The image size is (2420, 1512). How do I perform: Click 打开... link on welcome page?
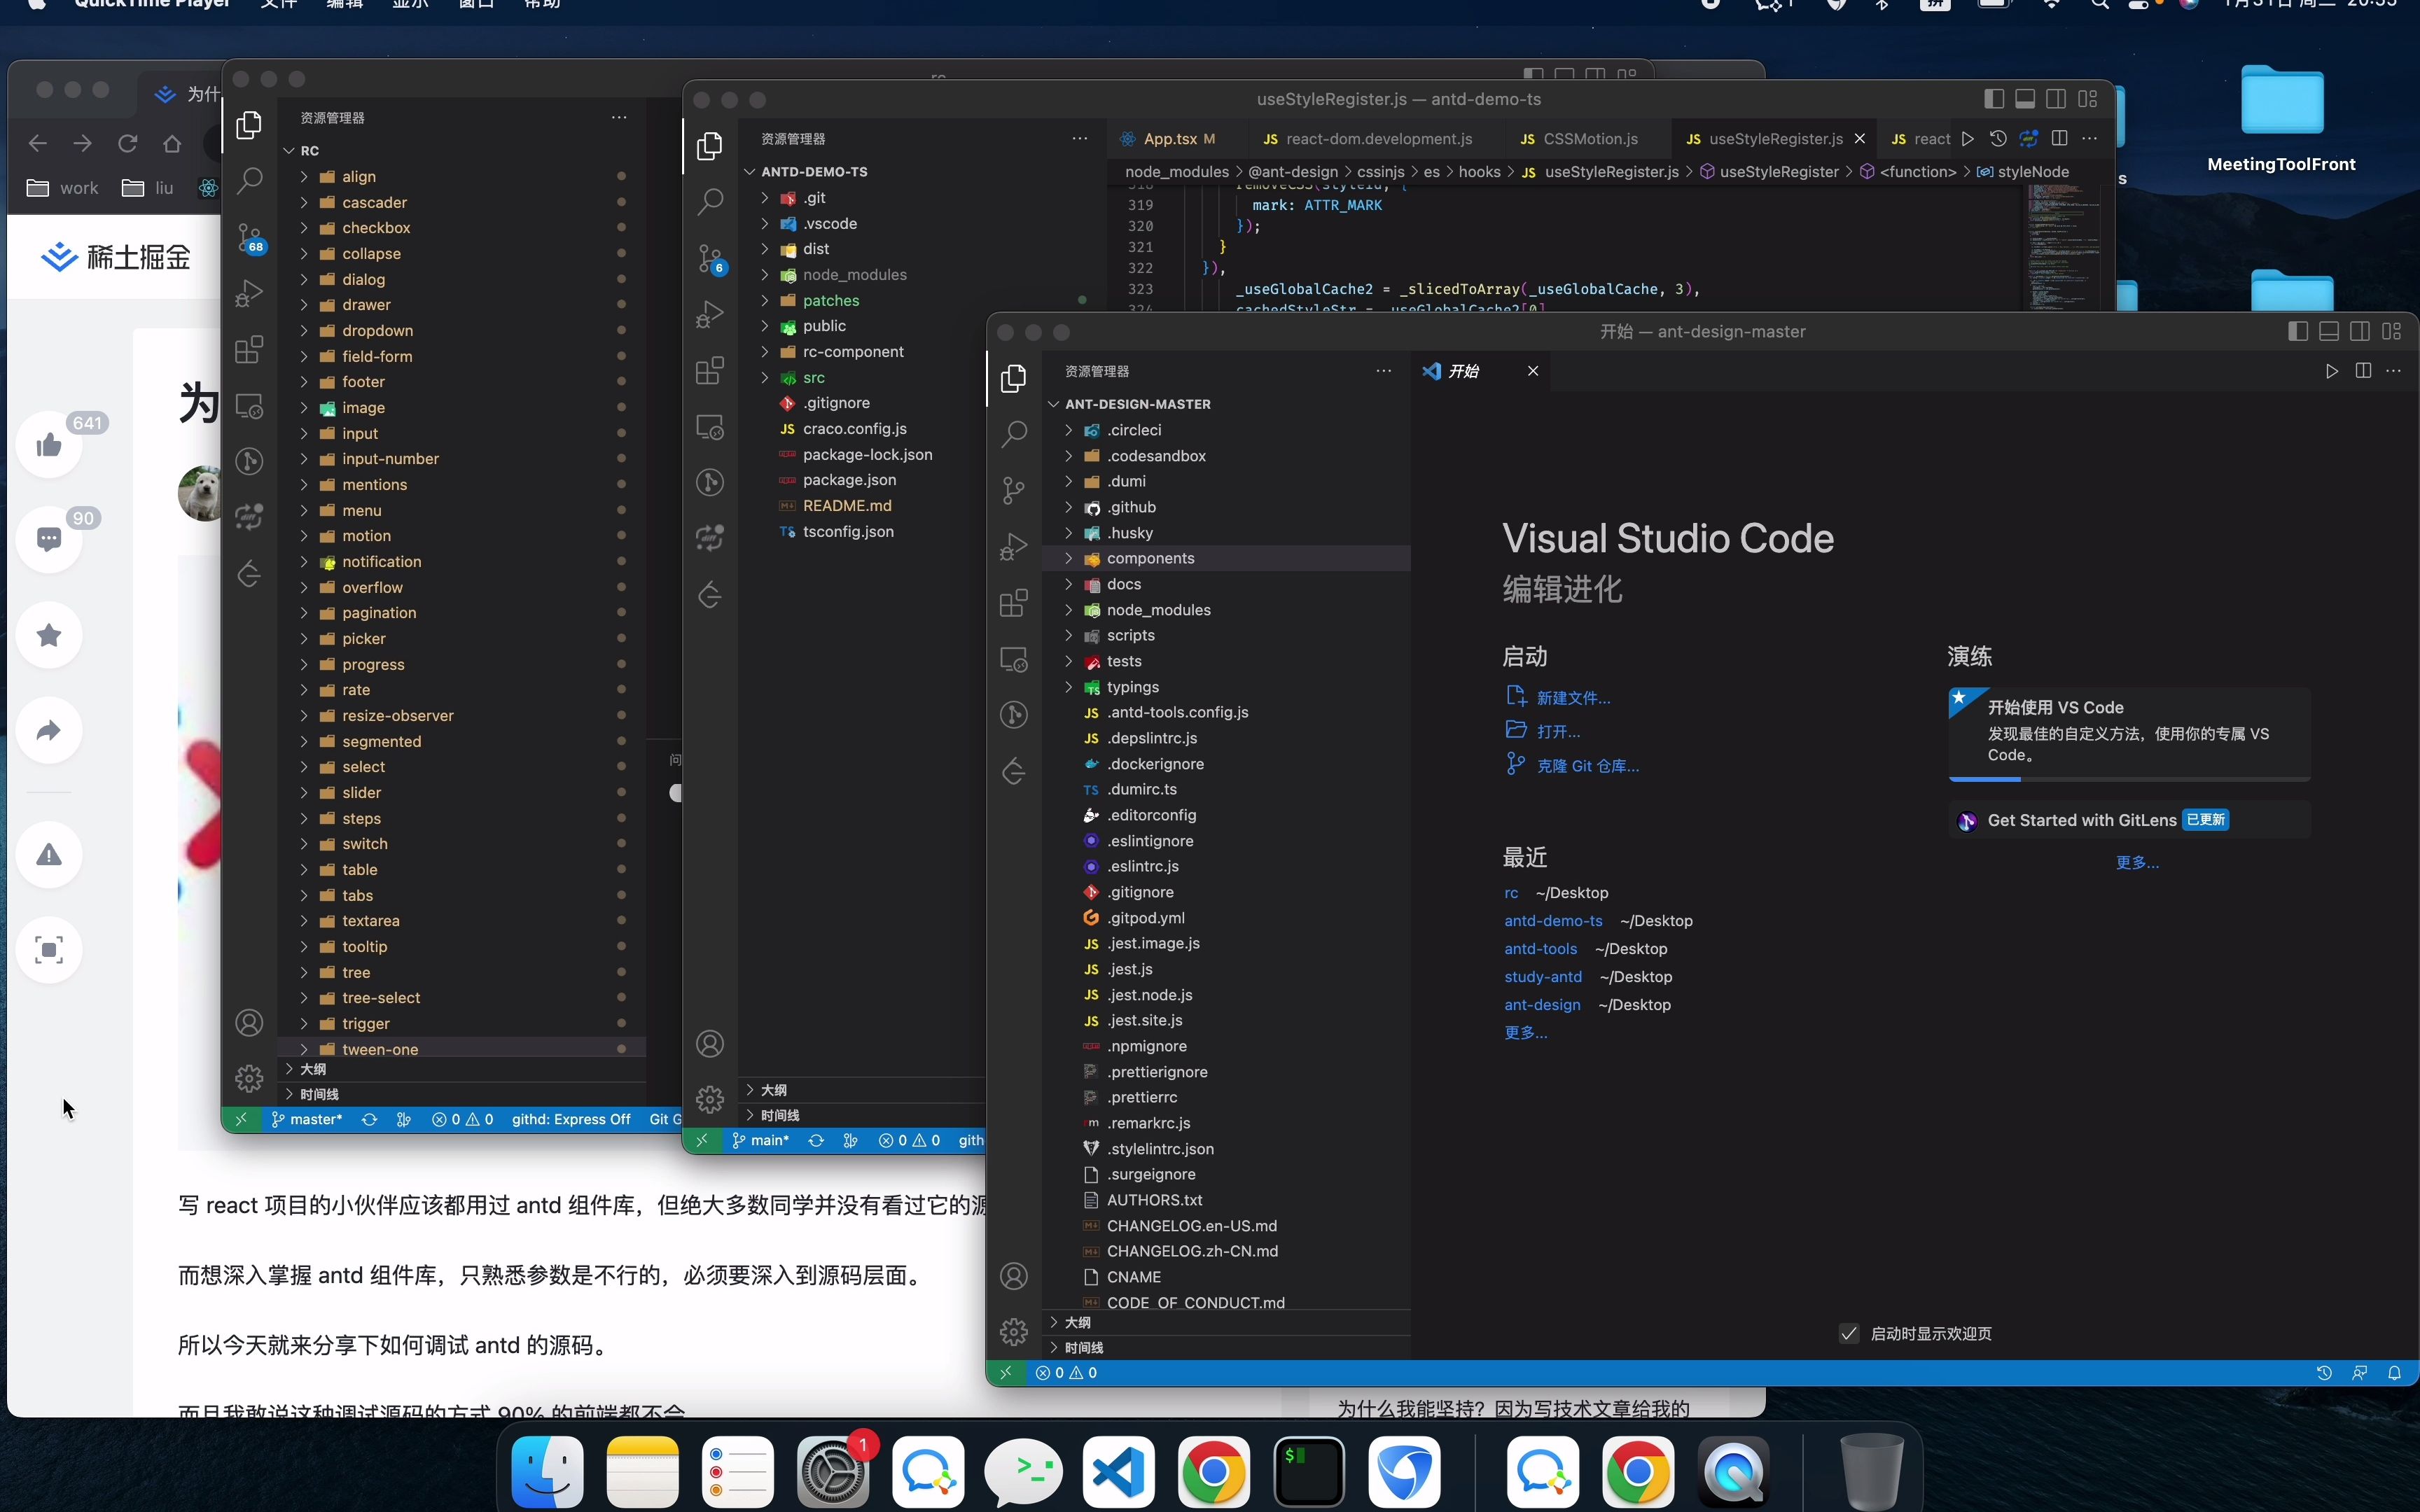(x=1558, y=732)
